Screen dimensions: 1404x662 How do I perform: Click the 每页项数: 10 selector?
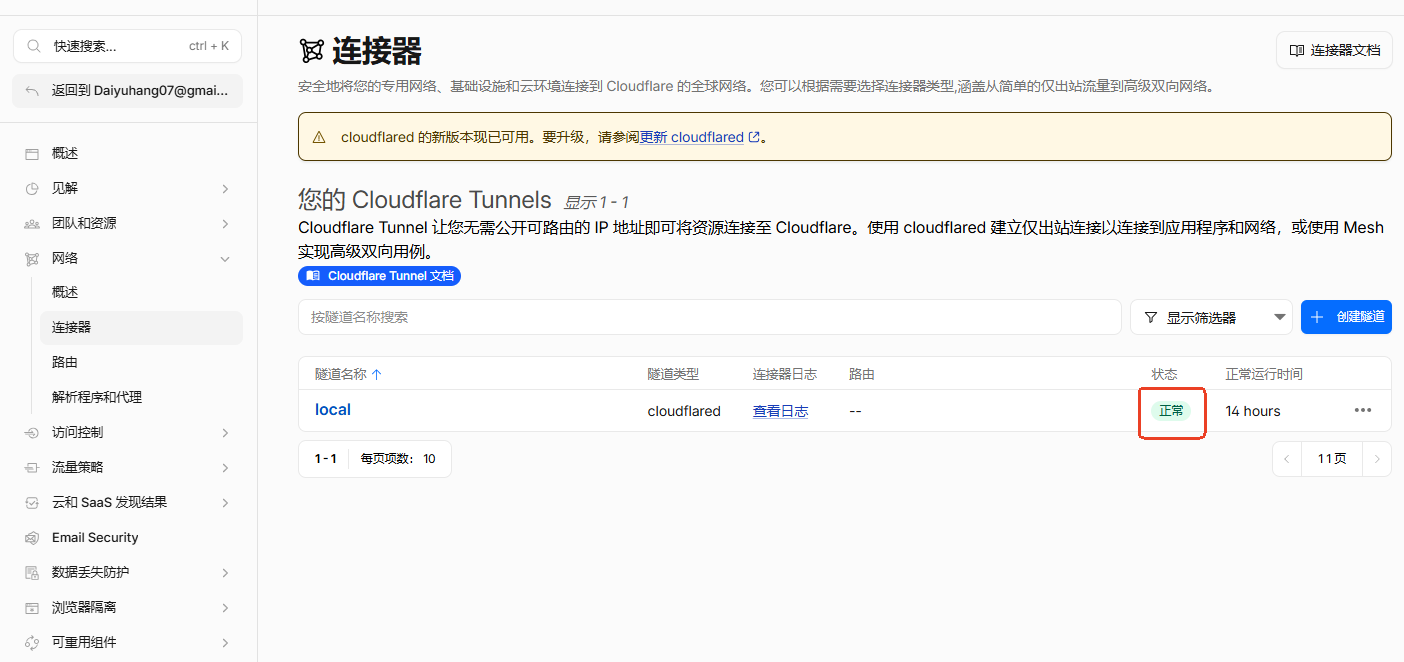click(x=399, y=459)
